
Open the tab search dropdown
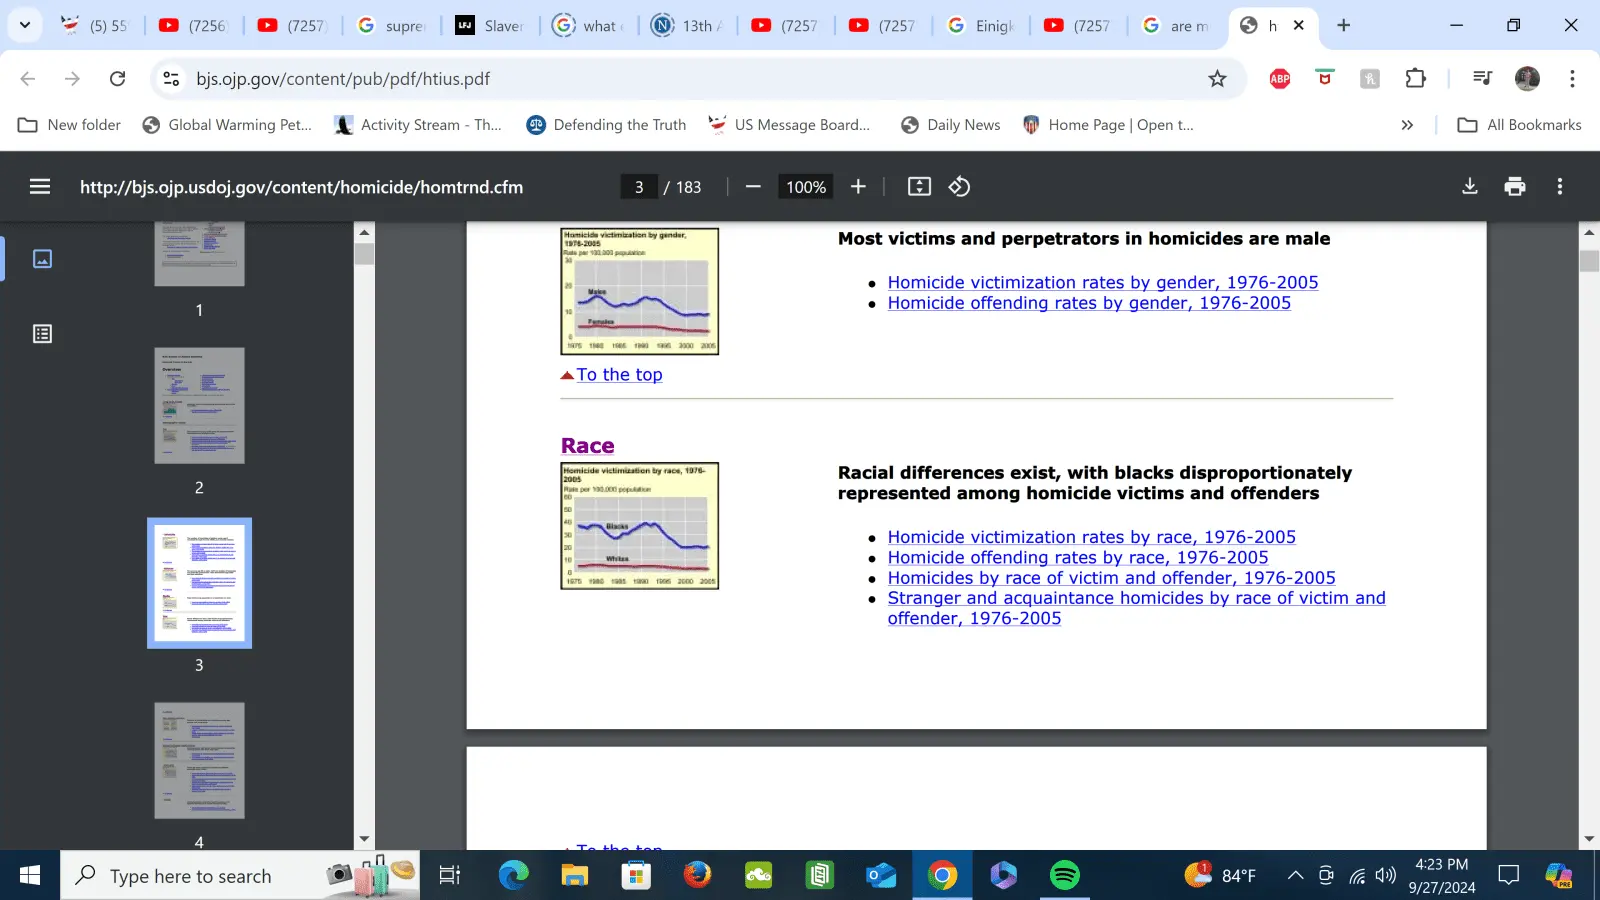(x=25, y=25)
